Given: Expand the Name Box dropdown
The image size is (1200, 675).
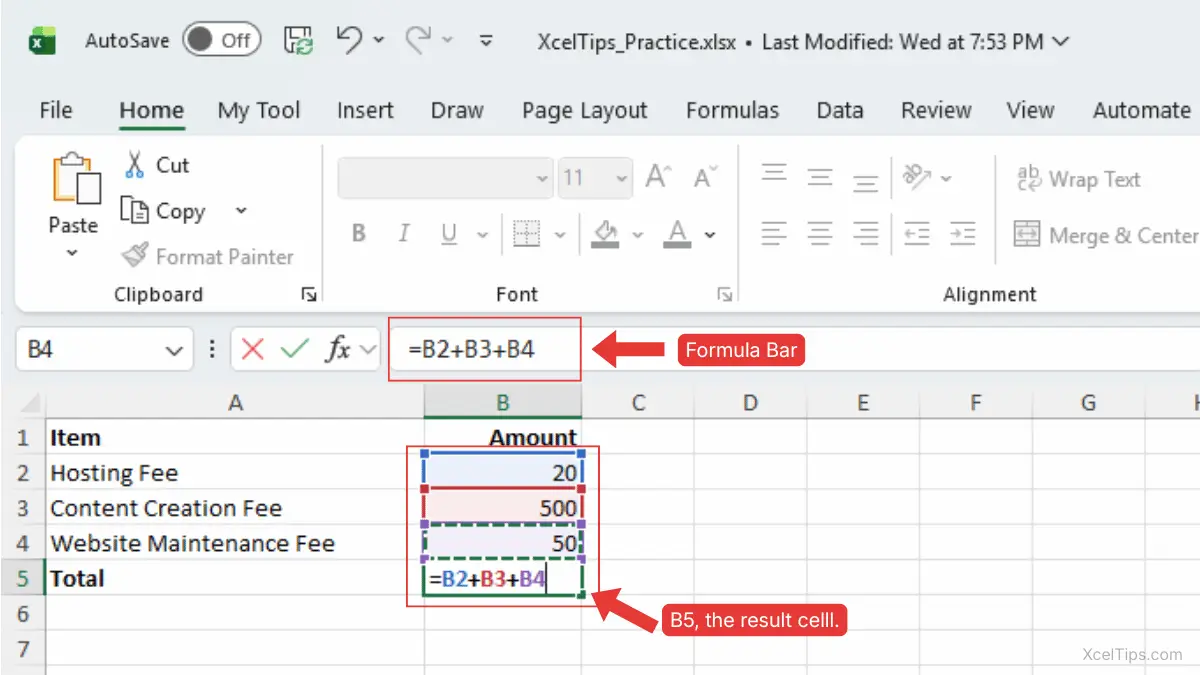Looking at the screenshot, I should pyautogui.click(x=173, y=351).
